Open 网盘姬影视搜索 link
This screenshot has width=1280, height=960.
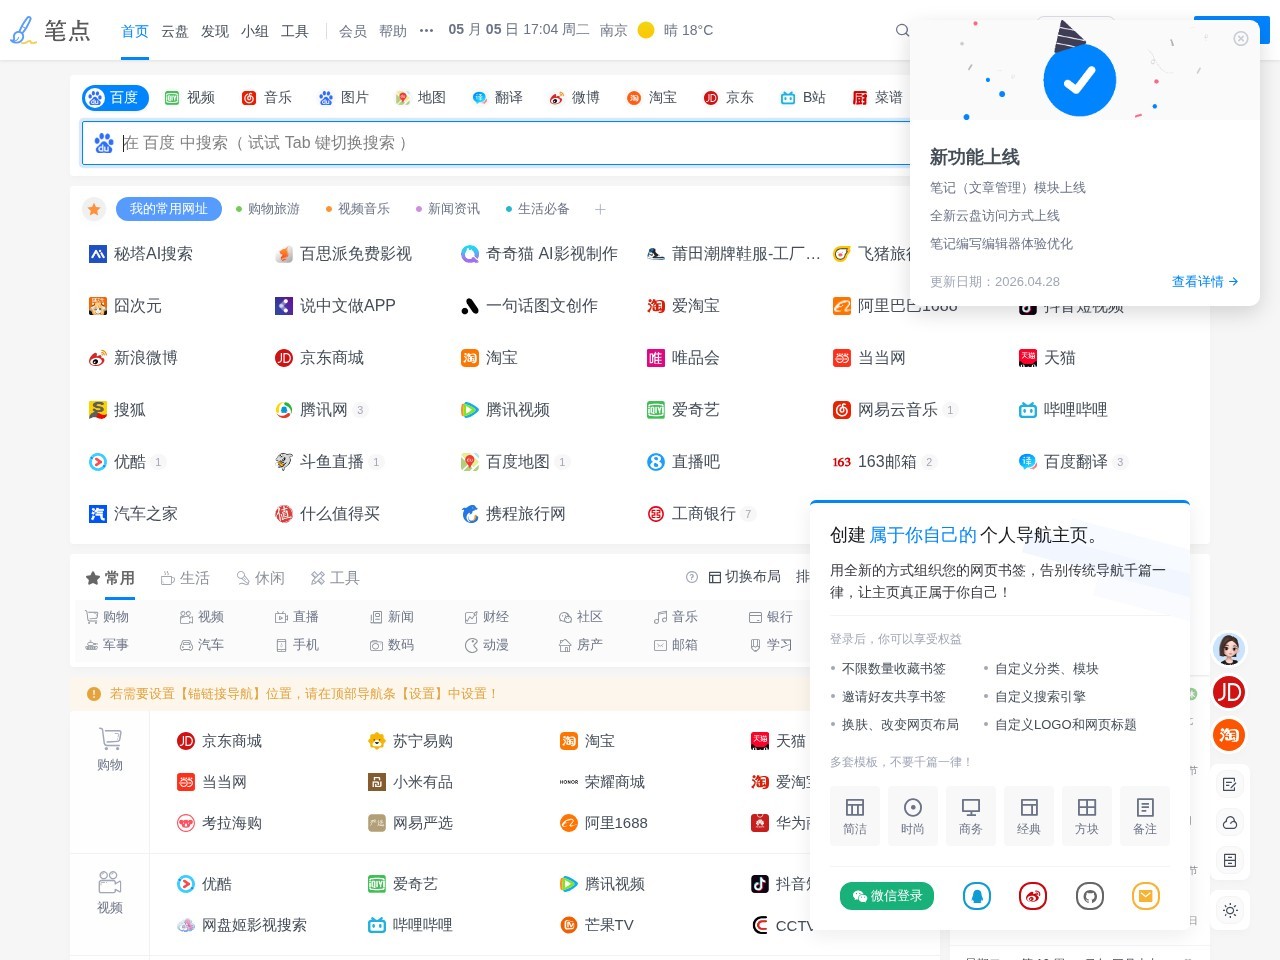[x=242, y=925]
